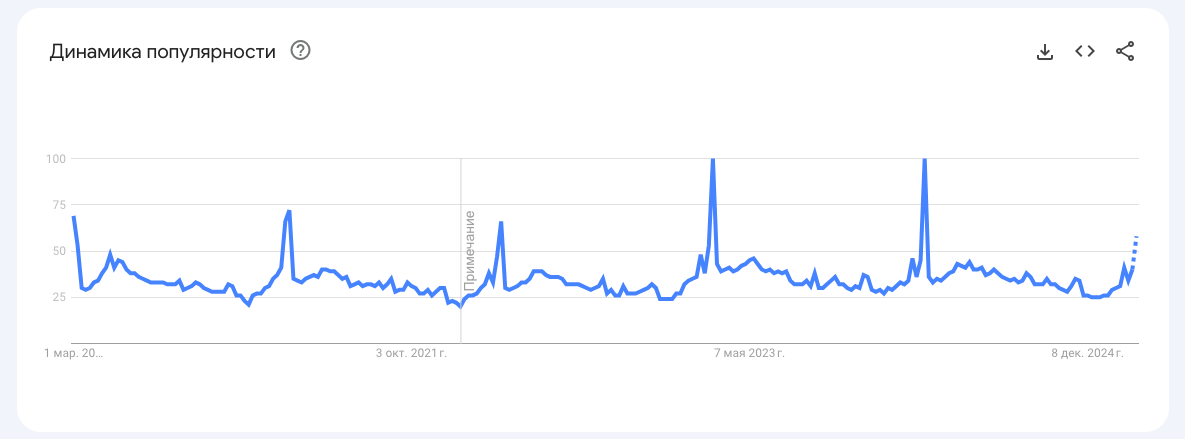The height and width of the screenshot is (439, 1185).
Task: Click the 50 label on the vertical axis
Action: pos(57,250)
